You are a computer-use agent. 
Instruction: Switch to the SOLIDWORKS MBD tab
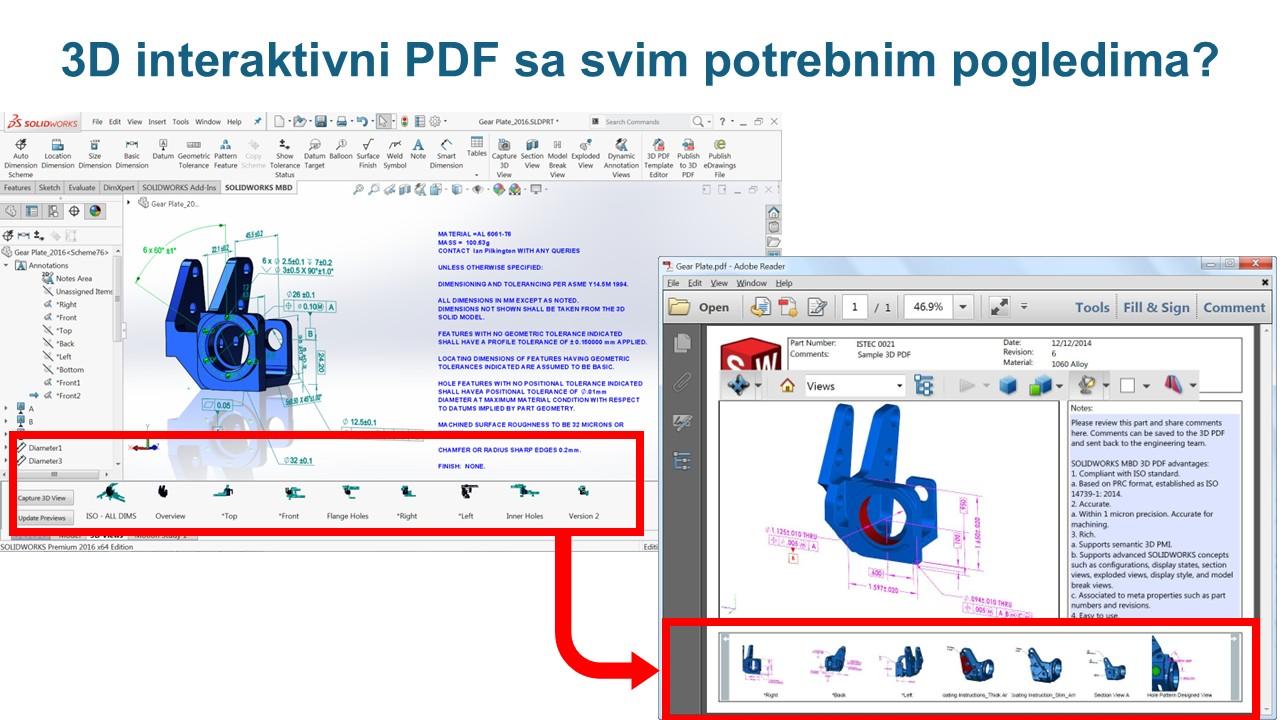click(258, 187)
